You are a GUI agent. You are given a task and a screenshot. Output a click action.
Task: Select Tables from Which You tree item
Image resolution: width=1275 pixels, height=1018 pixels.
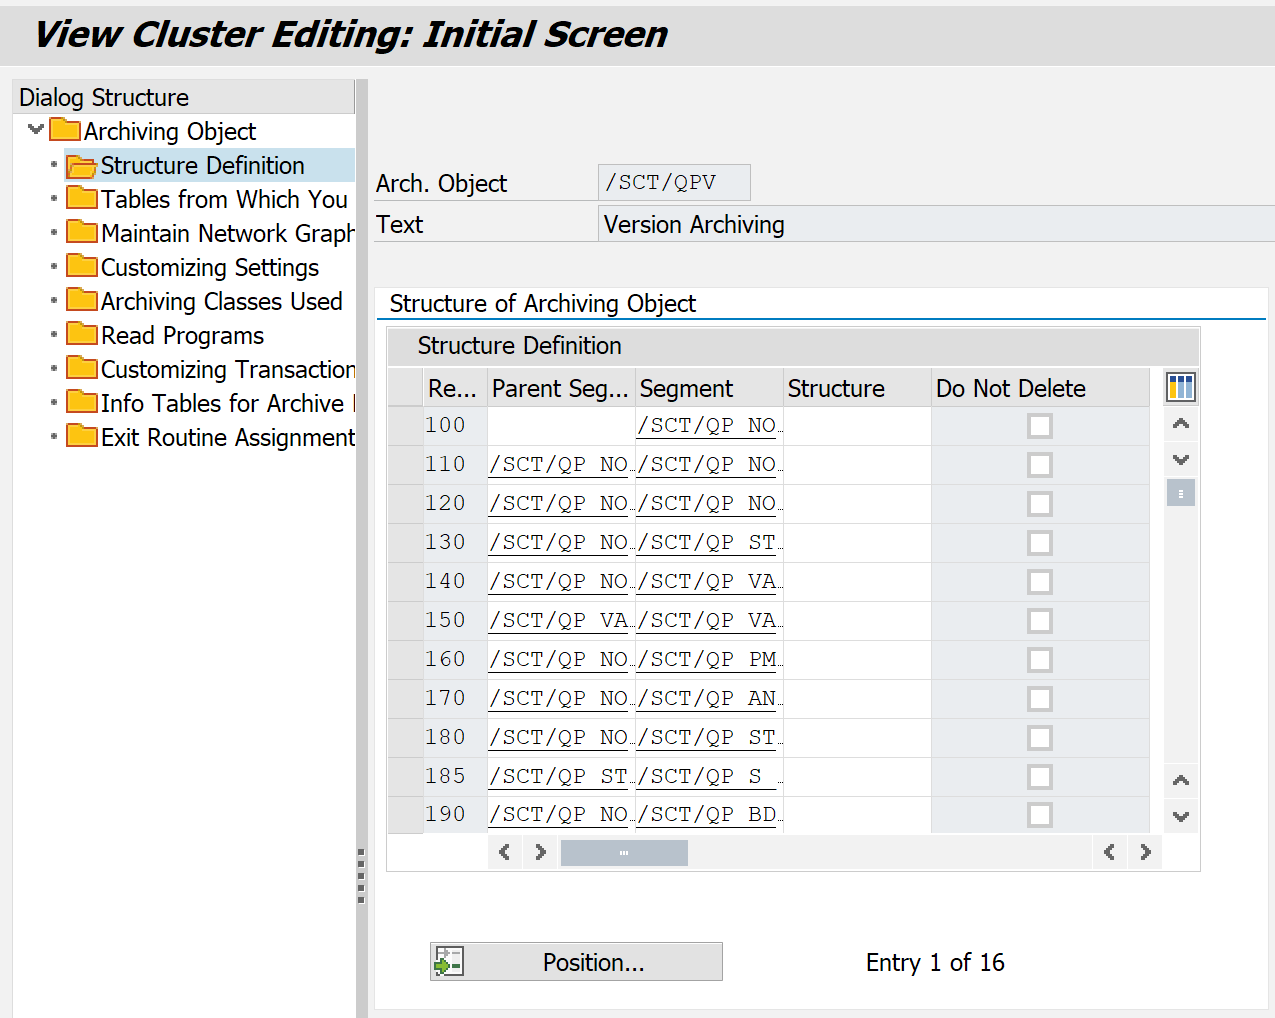click(223, 200)
